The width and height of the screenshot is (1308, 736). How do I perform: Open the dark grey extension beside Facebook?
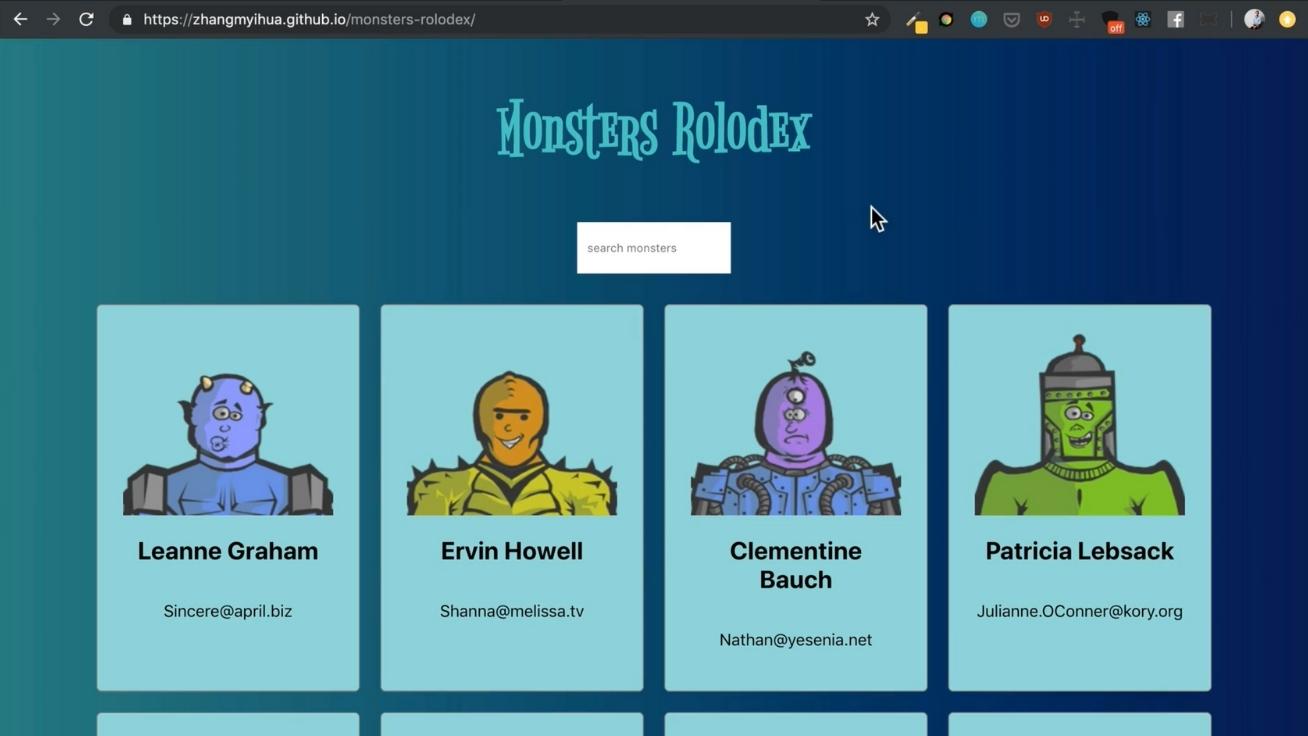pyautogui.click(x=1209, y=19)
